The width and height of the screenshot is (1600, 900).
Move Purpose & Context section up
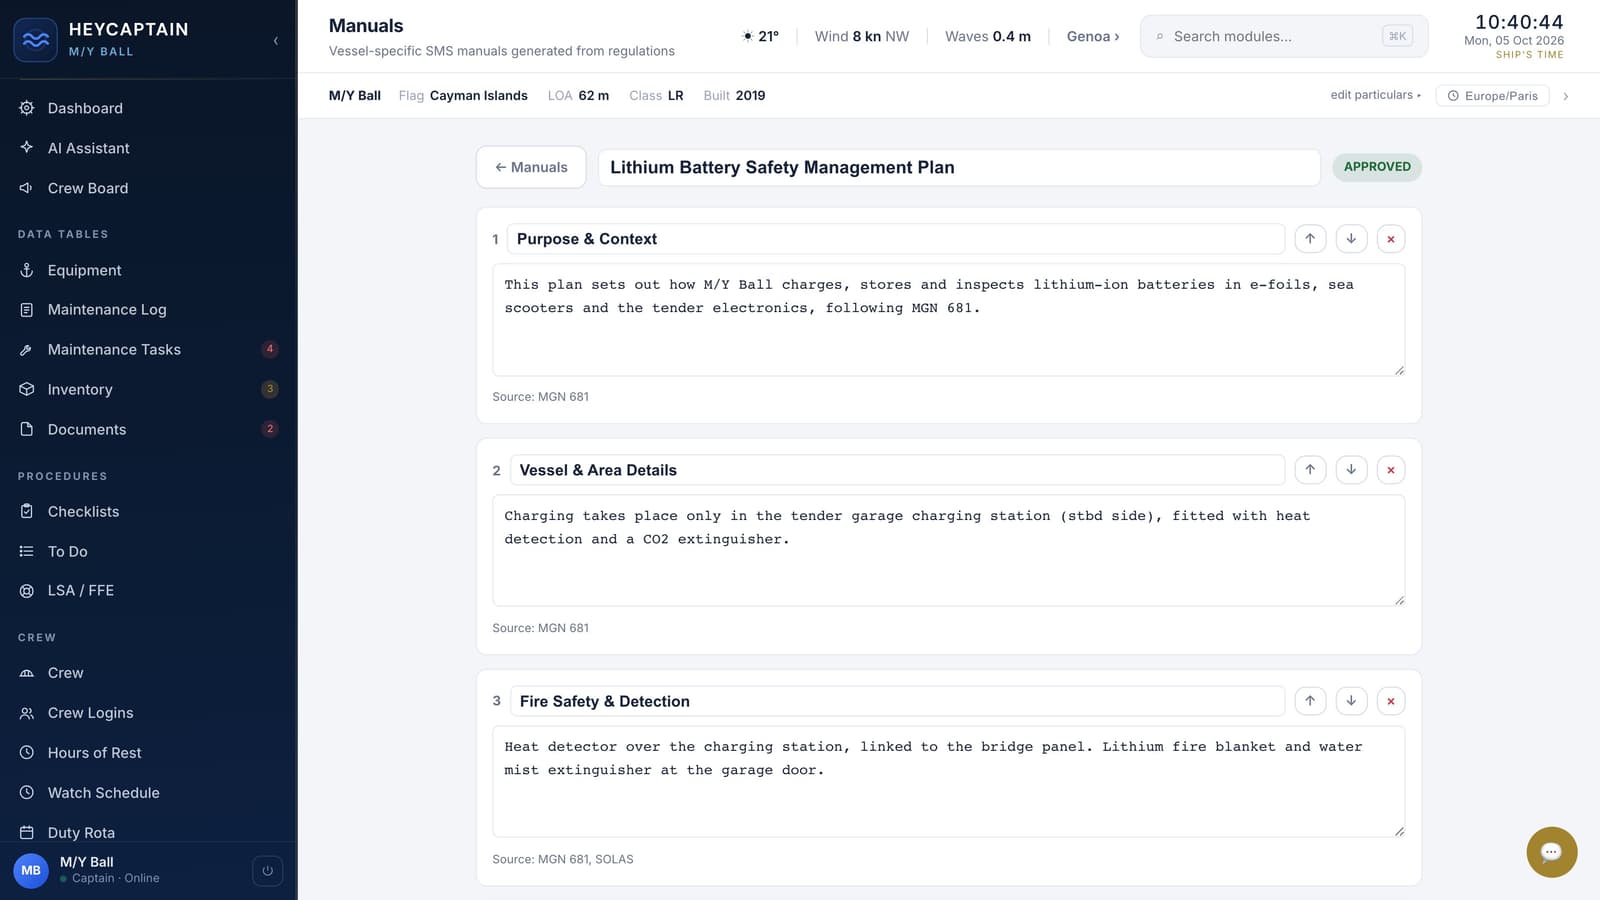tap(1310, 239)
